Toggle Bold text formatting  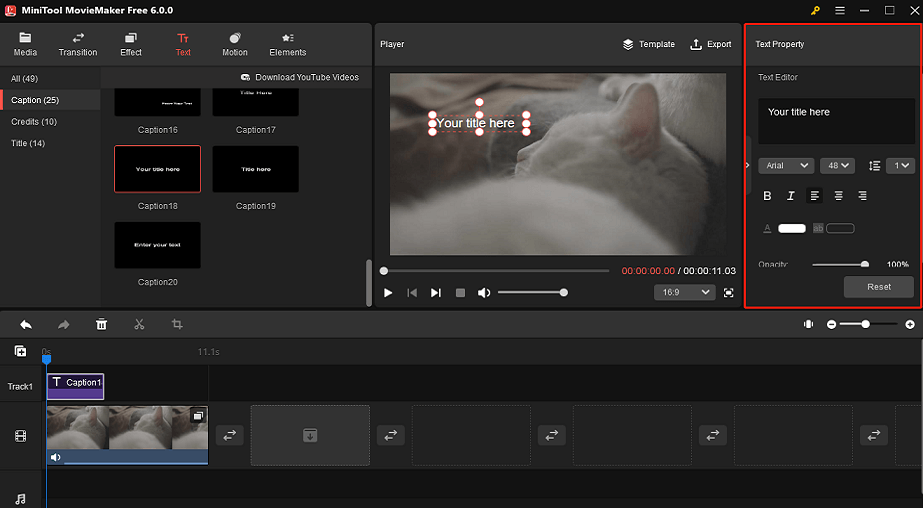point(768,196)
